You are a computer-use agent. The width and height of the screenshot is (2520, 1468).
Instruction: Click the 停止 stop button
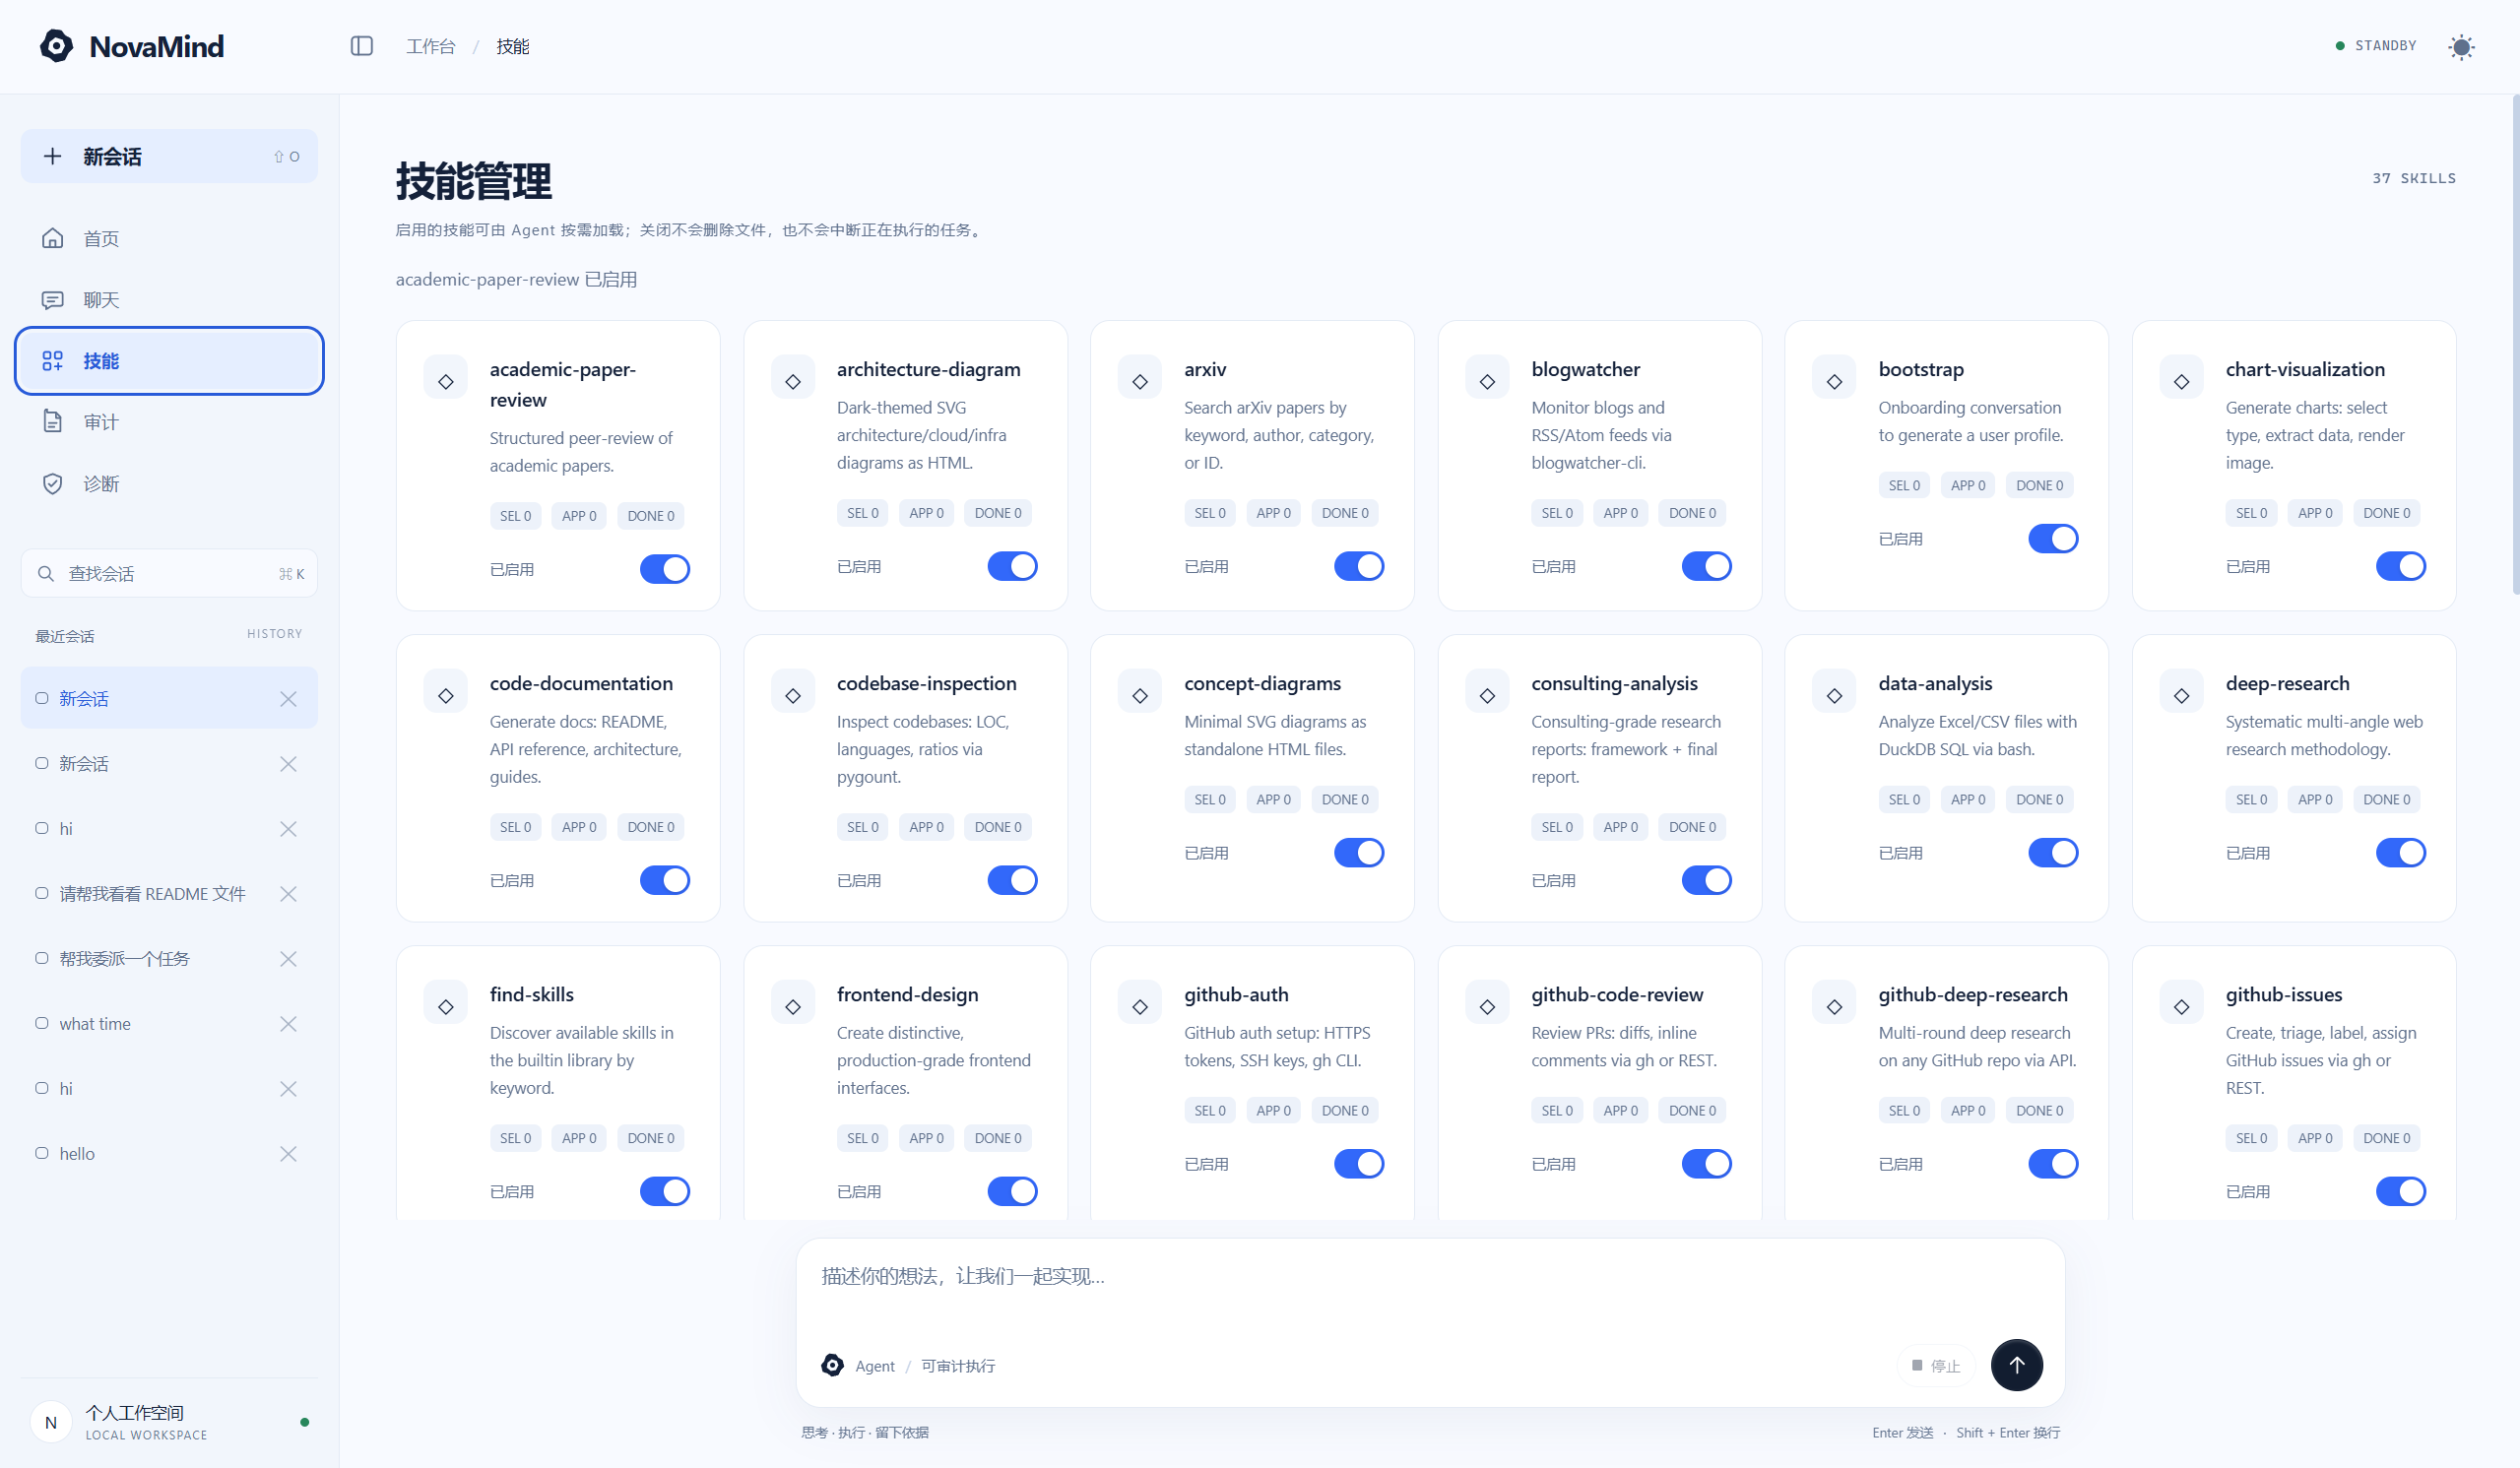1935,1365
